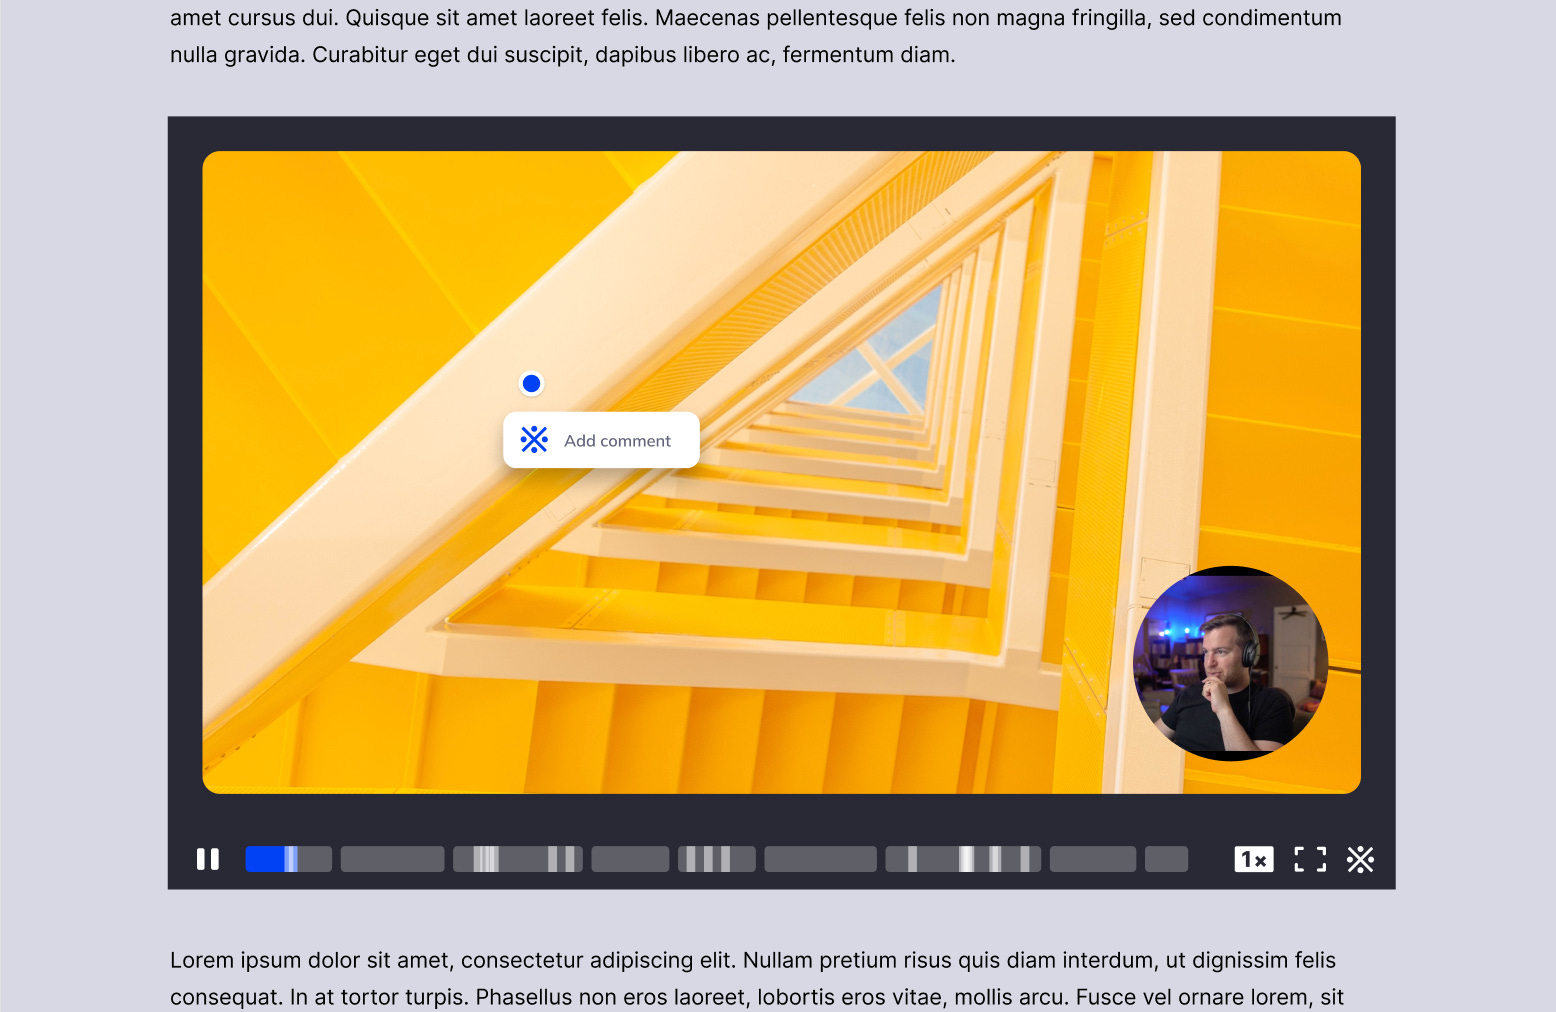The image size is (1556, 1012).
Task: Open comments icon in player controls
Action: [x=1360, y=859]
